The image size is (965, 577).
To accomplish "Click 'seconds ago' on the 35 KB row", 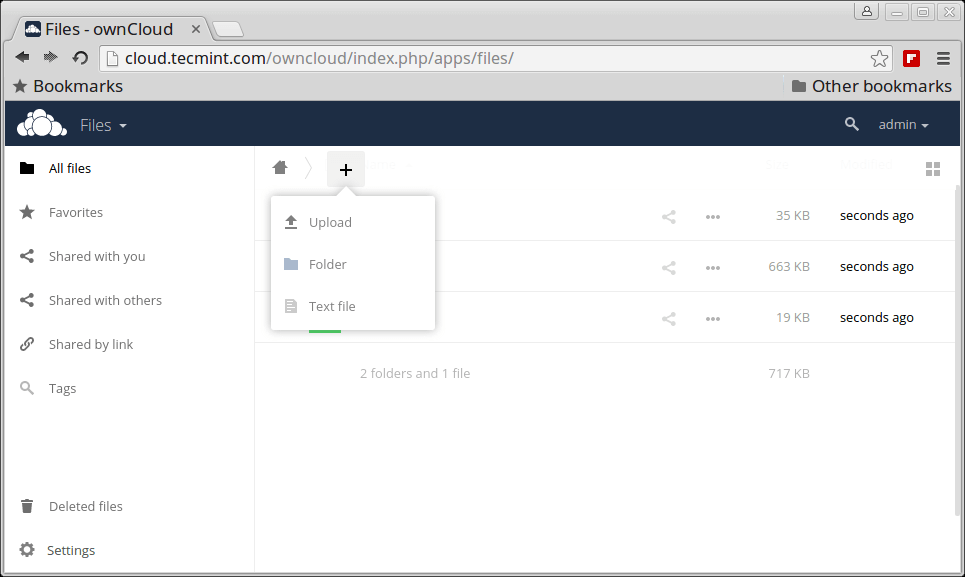I will pyautogui.click(x=876, y=216).
